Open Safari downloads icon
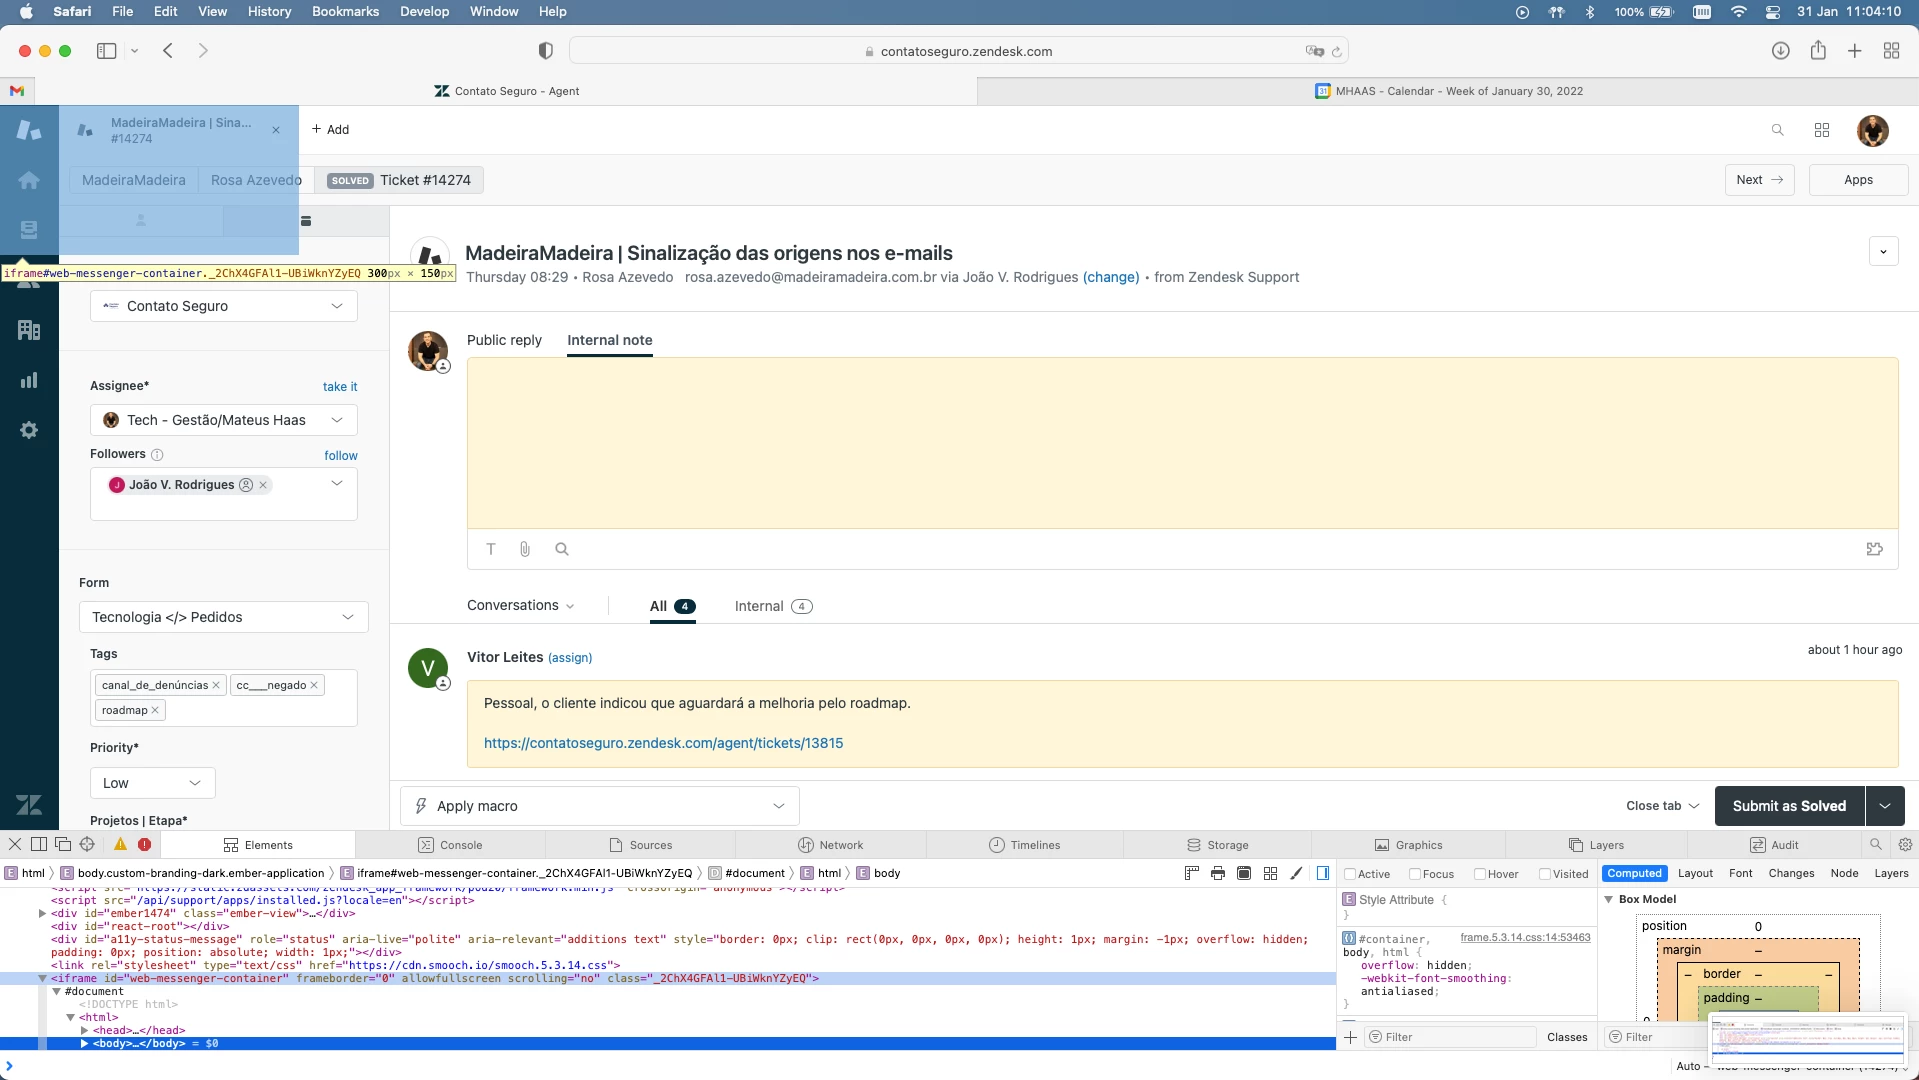1919x1080 pixels. click(1781, 51)
